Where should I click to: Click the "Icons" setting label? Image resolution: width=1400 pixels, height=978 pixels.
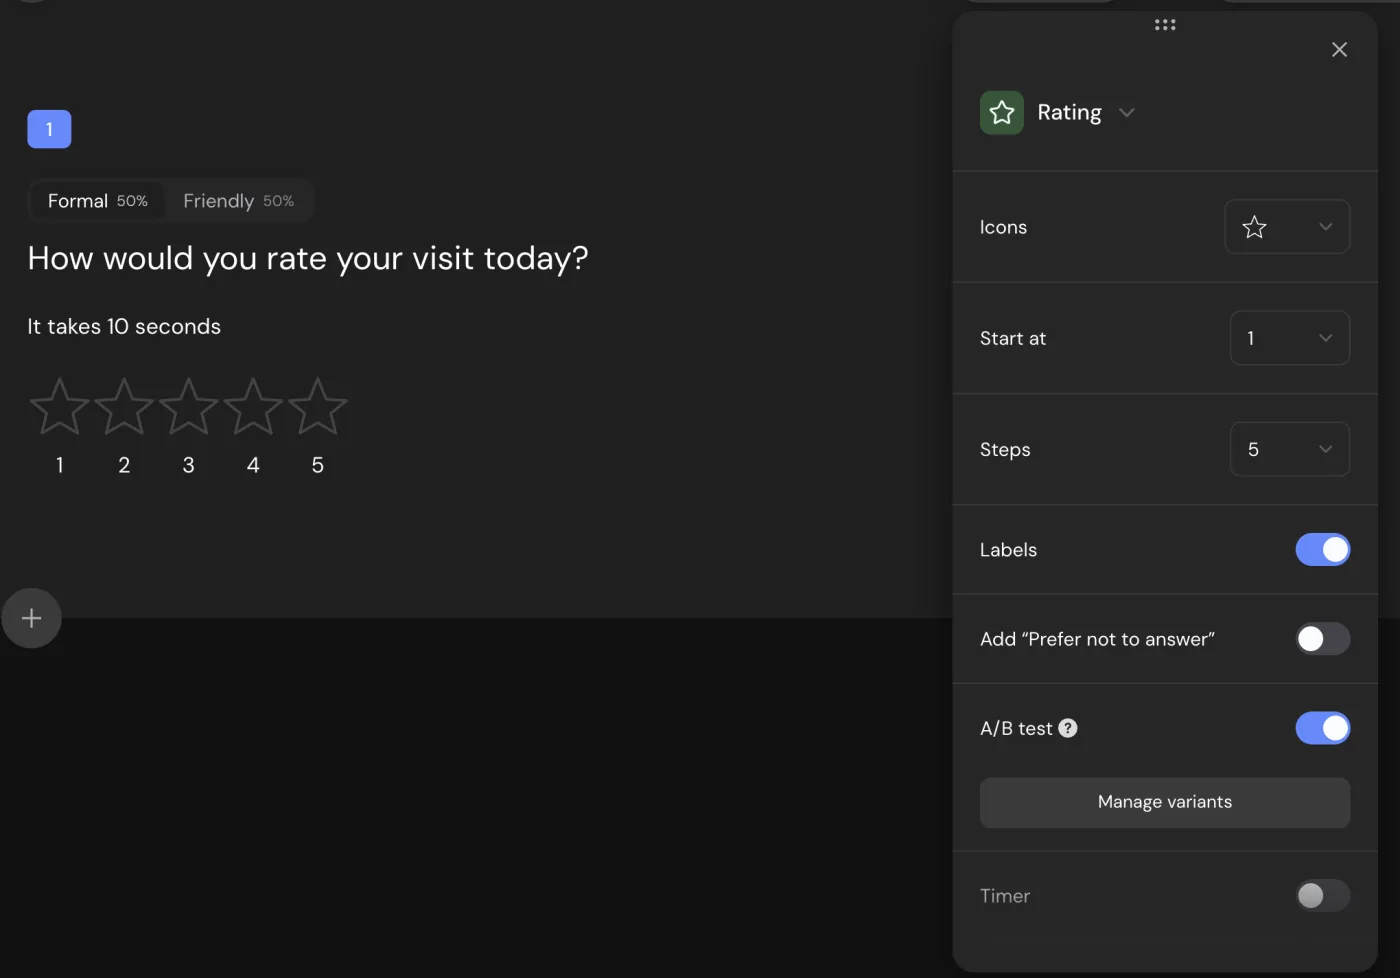tap(1003, 227)
